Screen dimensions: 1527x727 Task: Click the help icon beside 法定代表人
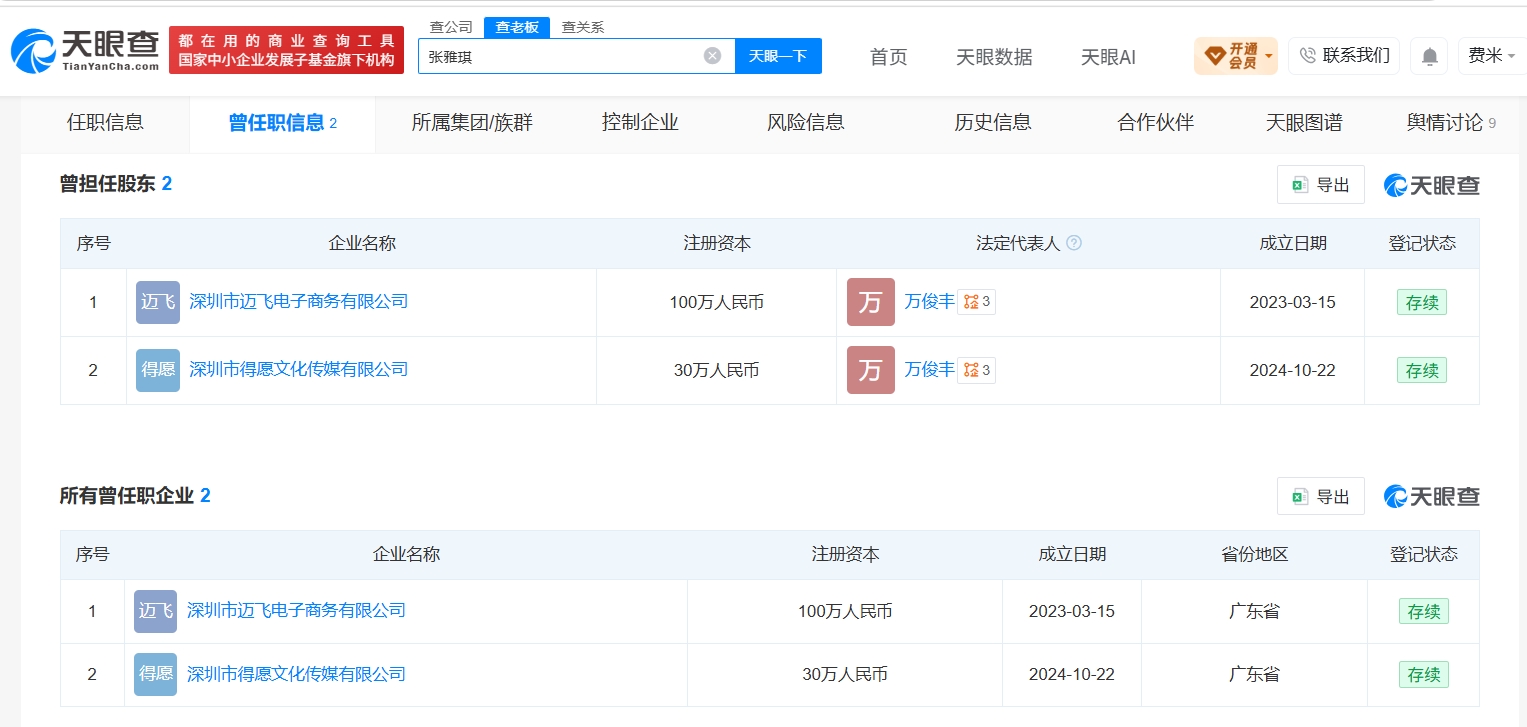pyautogui.click(x=1074, y=243)
